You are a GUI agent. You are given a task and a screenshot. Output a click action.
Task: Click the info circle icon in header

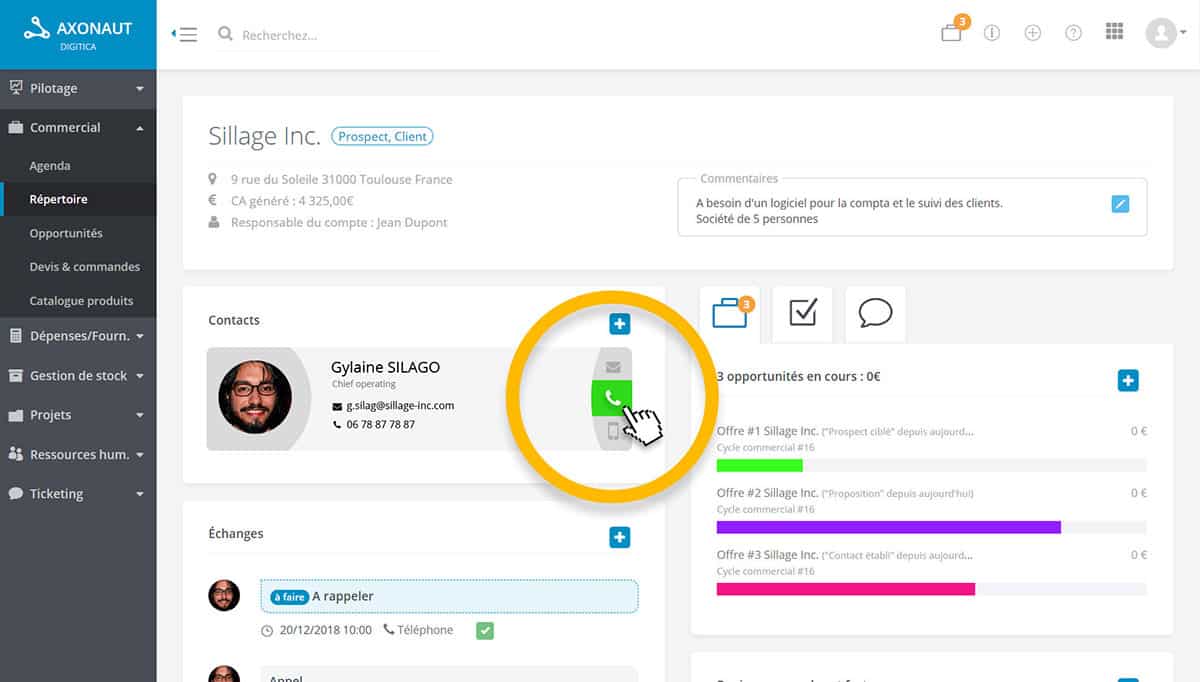(992, 33)
